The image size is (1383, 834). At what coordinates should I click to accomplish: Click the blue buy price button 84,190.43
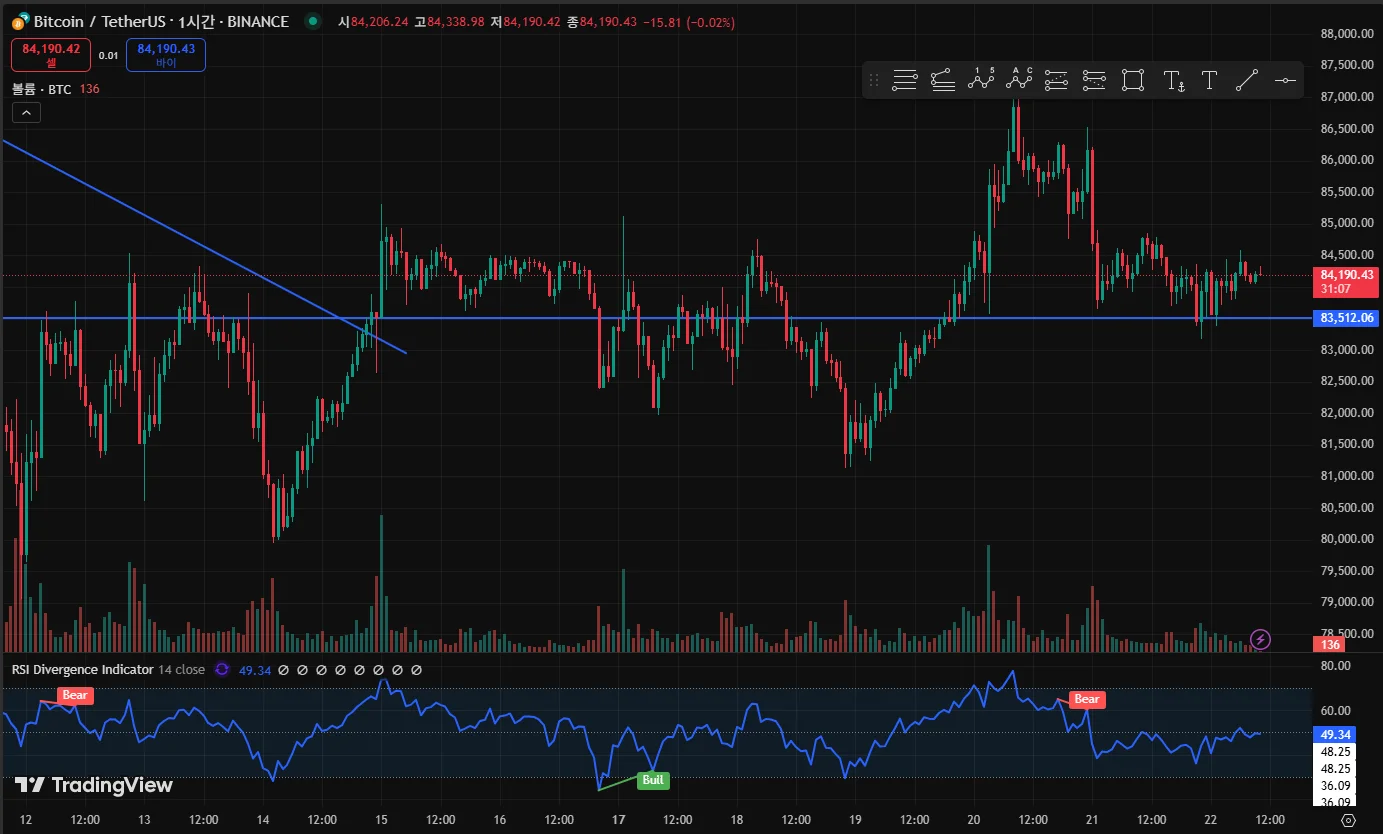point(166,55)
